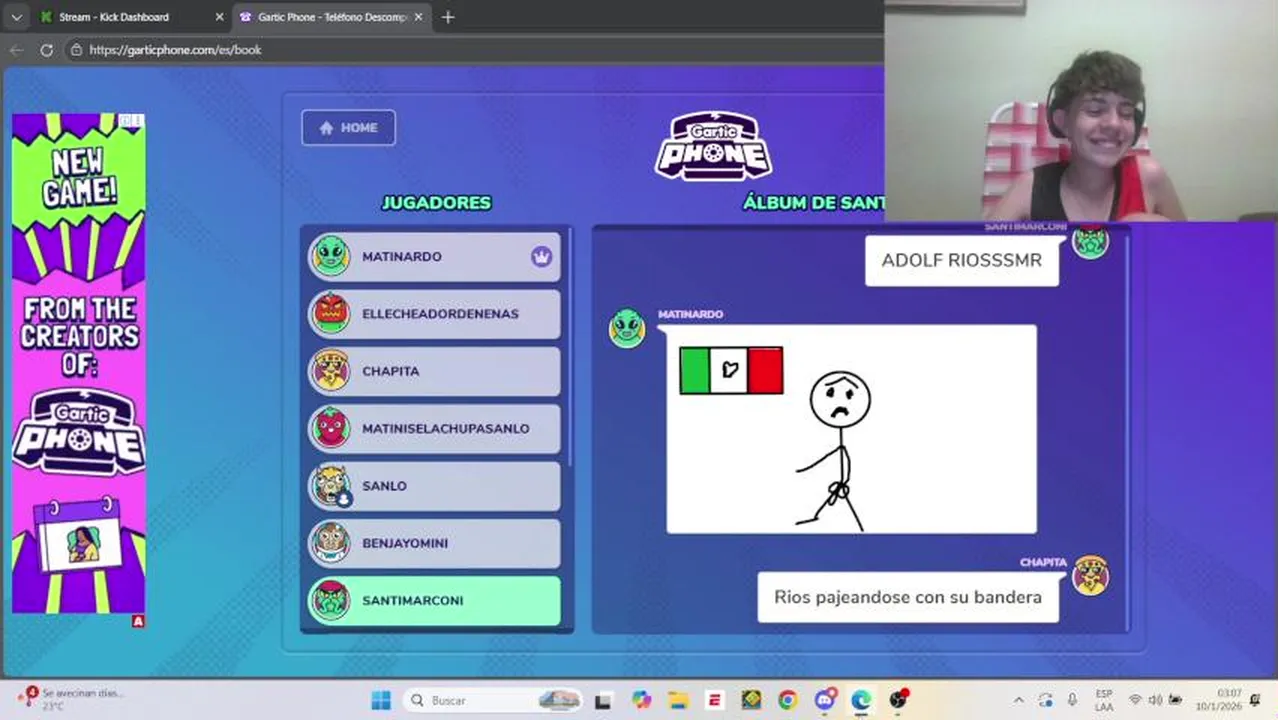Screen dimensions: 1278x720
Task: Click CHAPITA's avatar in the player list
Action: [330, 370]
